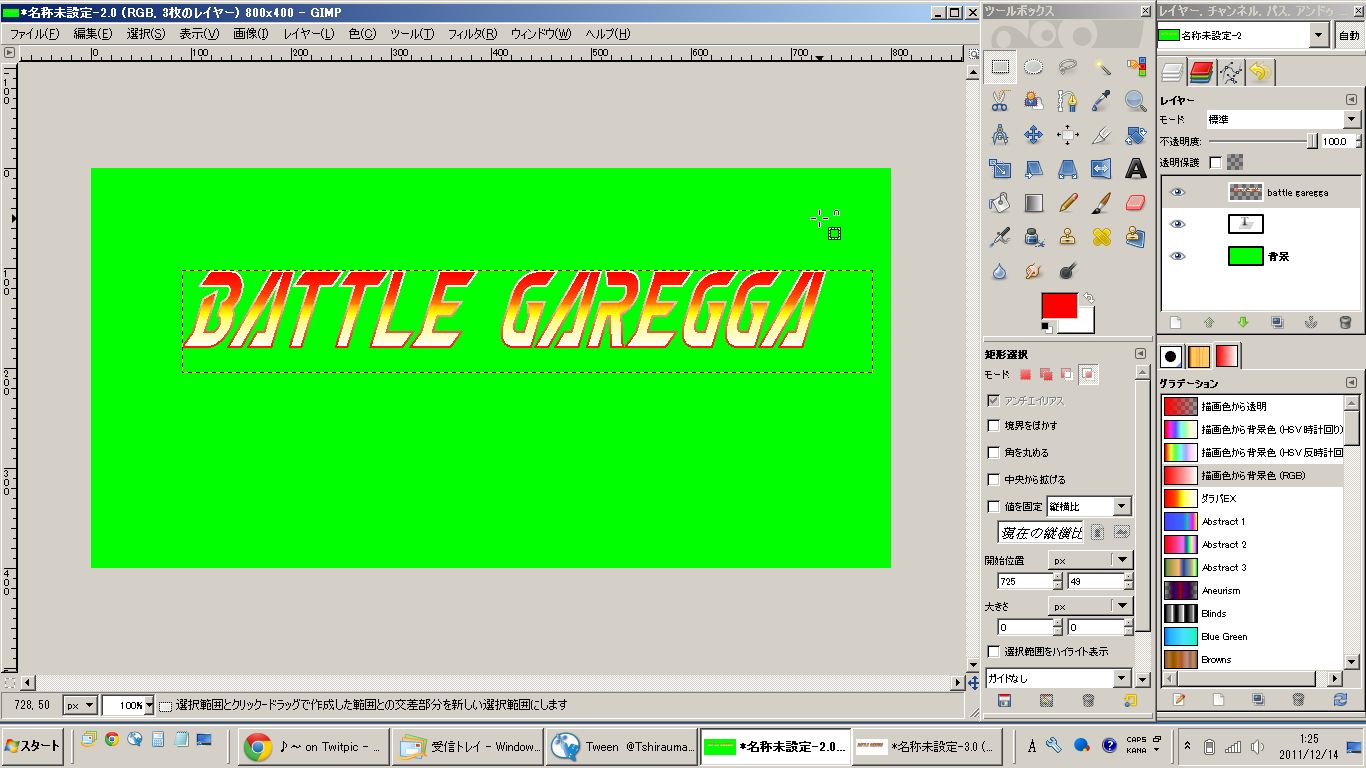Enable 選択範囲をハイライト表示 highlight option

[994, 651]
